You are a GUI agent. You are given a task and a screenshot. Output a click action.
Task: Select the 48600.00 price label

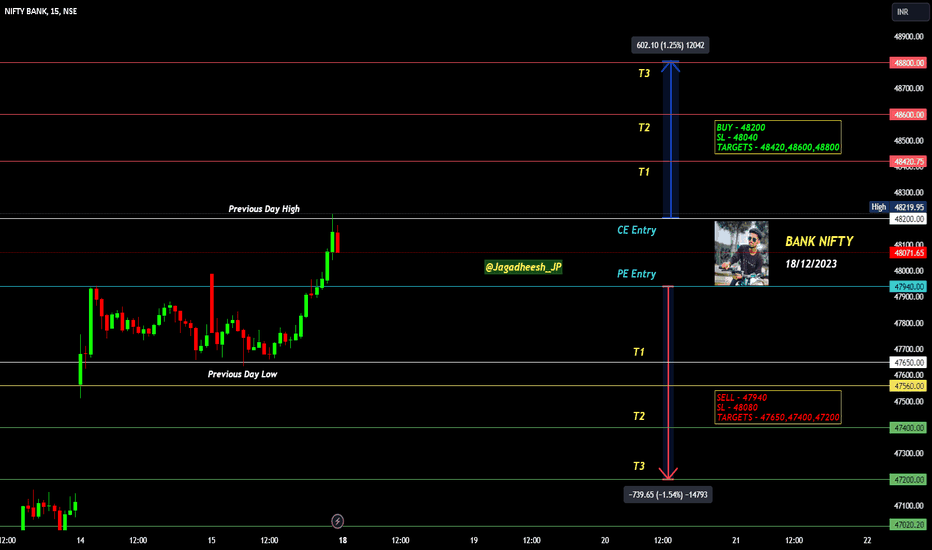pyautogui.click(x=908, y=115)
